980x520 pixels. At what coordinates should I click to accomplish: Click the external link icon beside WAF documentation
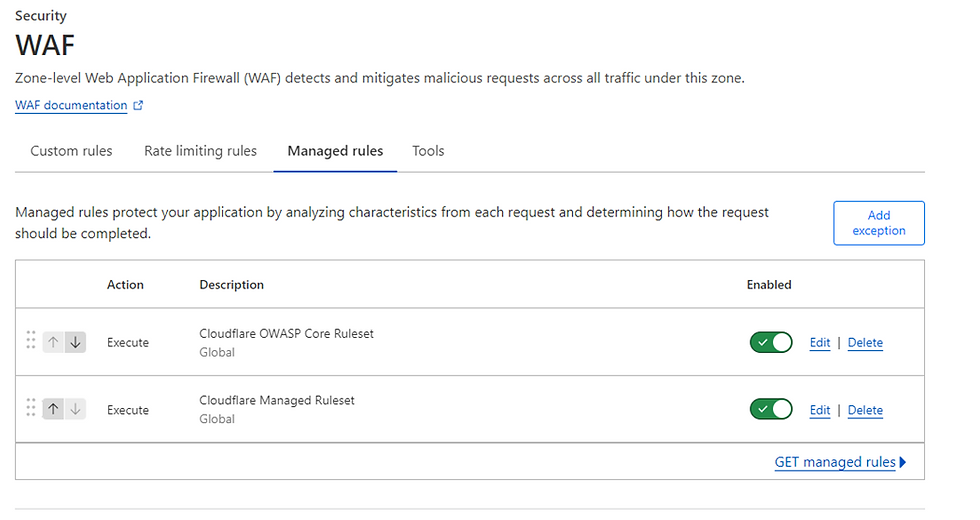click(x=138, y=106)
